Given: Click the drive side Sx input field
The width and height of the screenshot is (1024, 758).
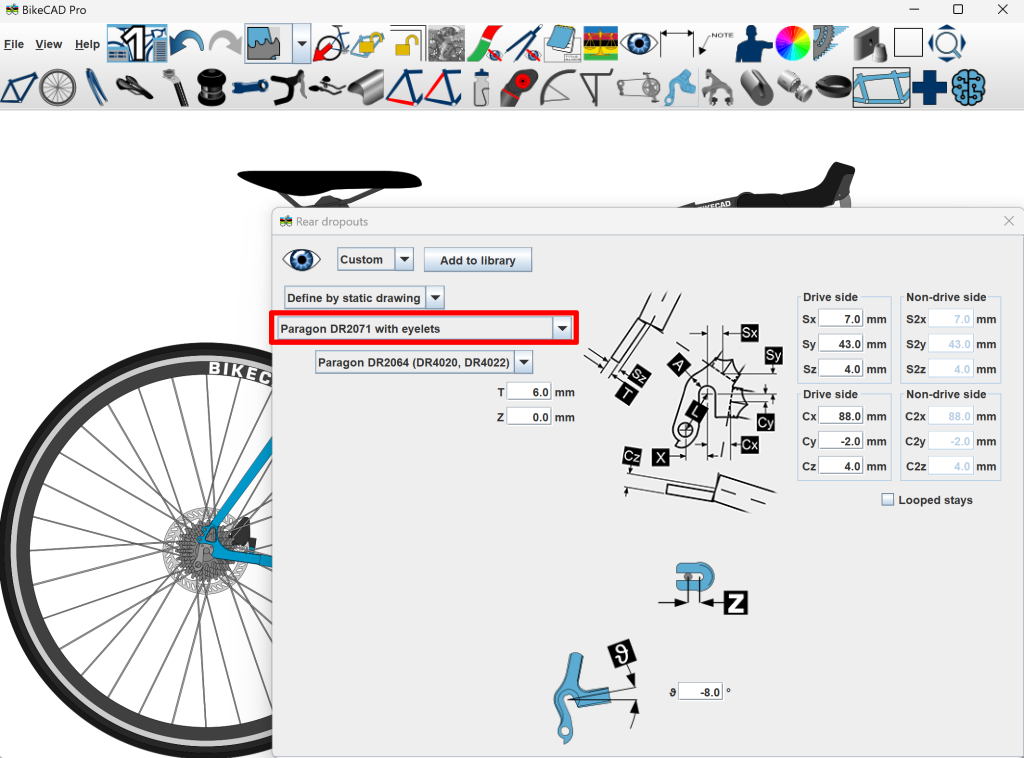Looking at the screenshot, I should point(841,319).
